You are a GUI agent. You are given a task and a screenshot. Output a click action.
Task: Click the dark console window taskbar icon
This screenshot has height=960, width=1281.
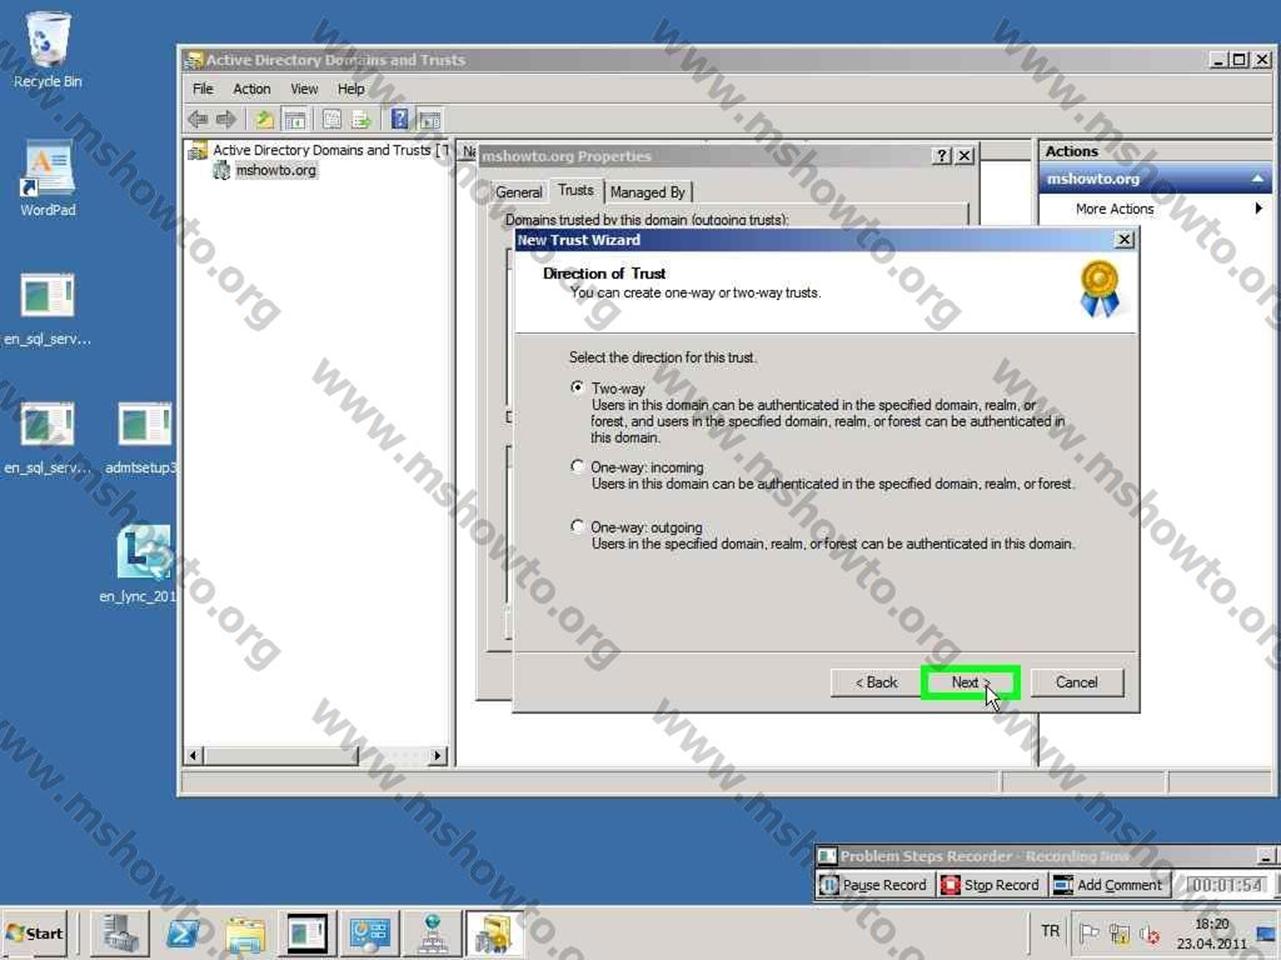click(x=307, y=934)
